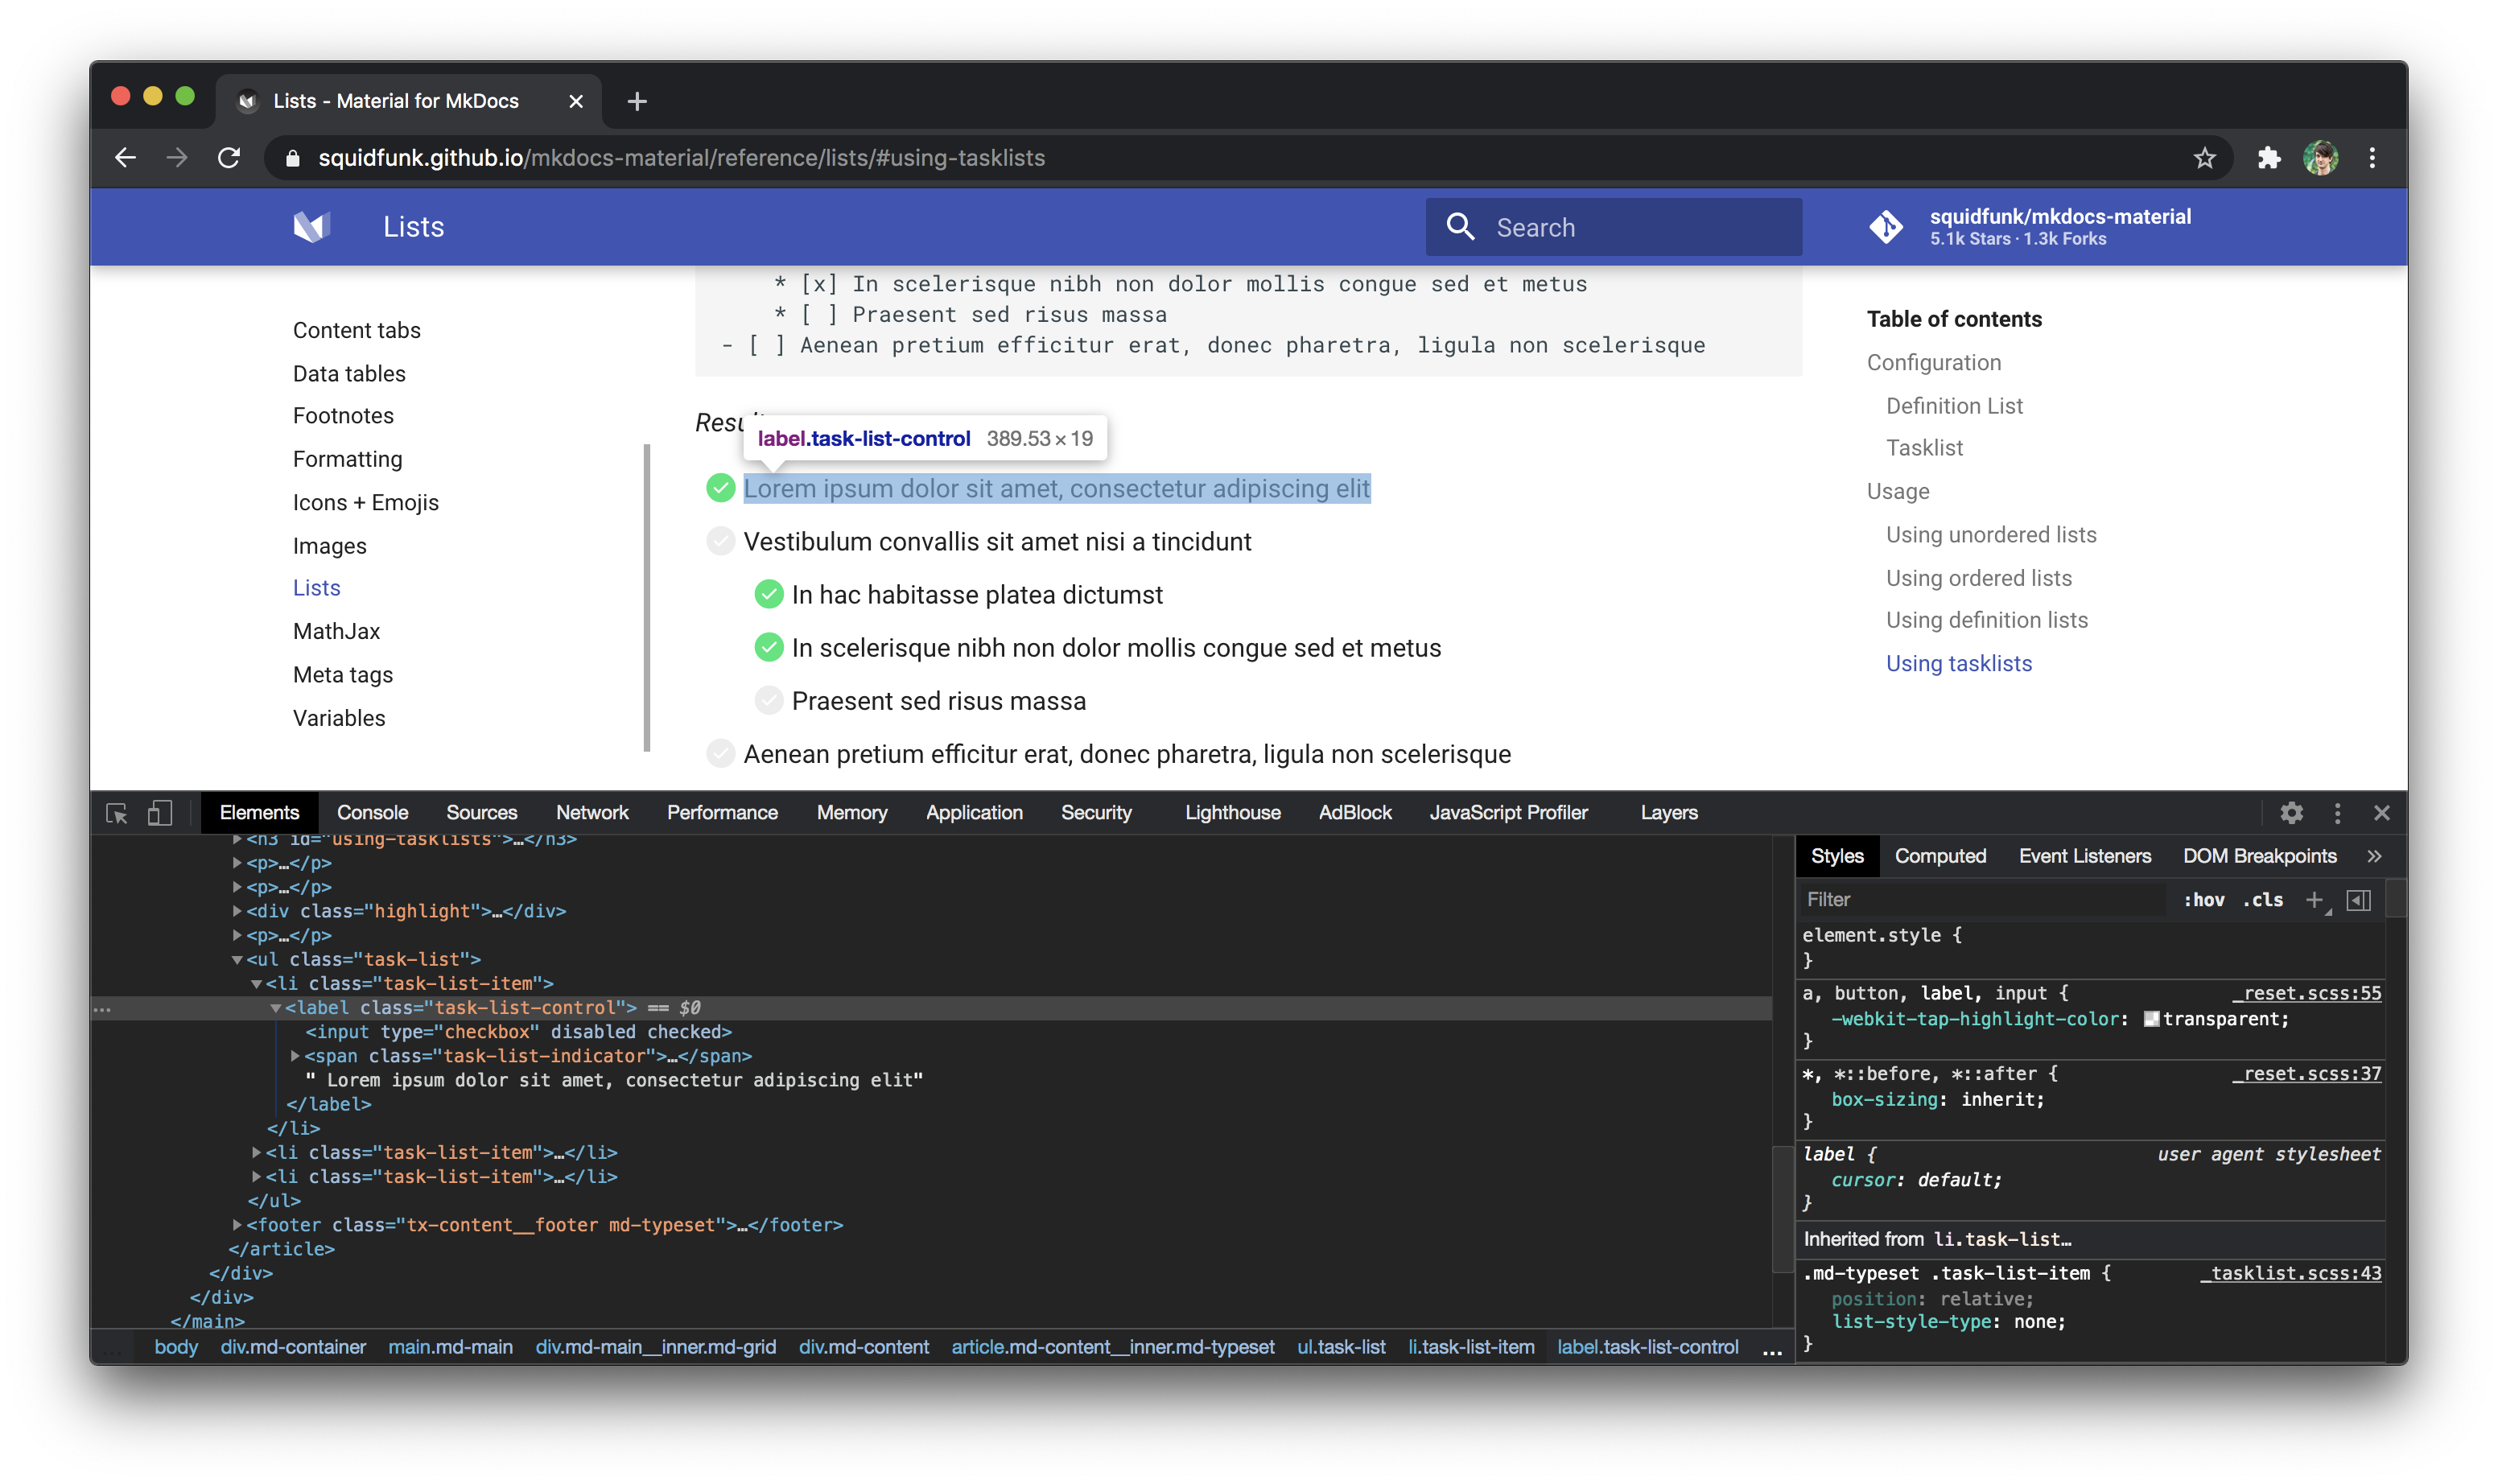Open Using ordered lists in table of contents
This screenshot has height=1484, width=2498.
(x=1978, y=578)
